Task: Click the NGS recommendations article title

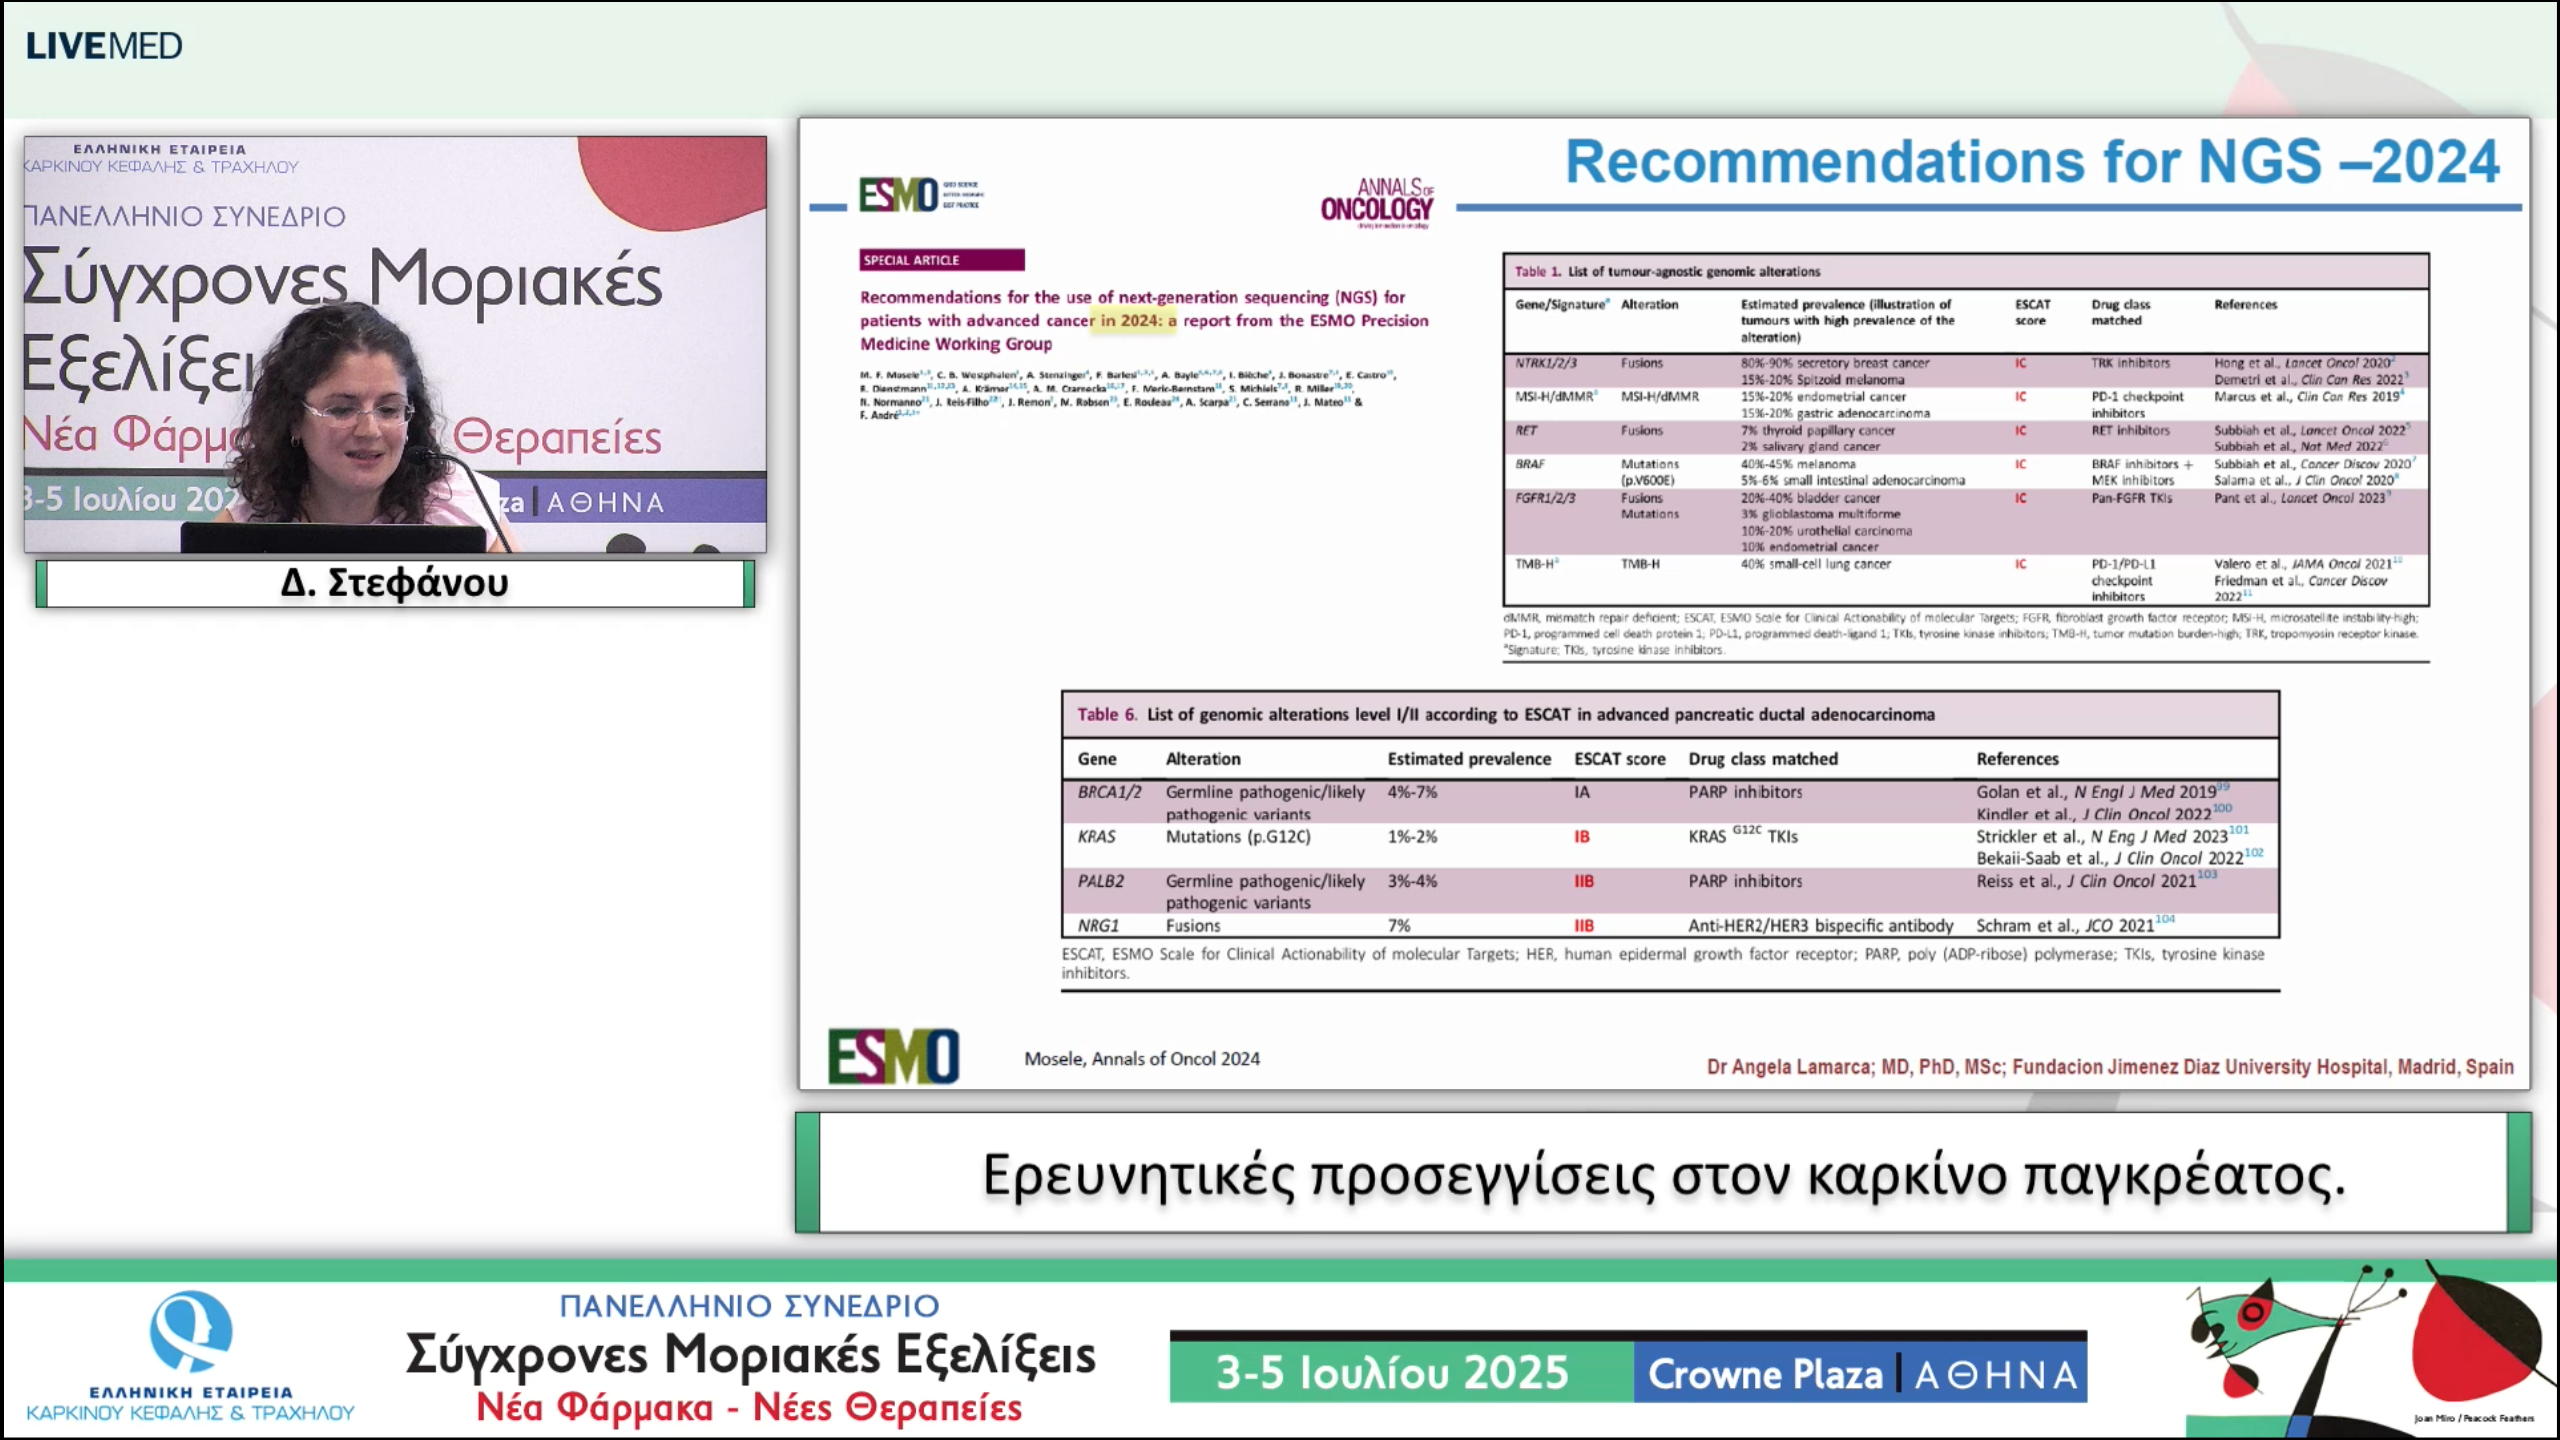Action: pos(1143,320)
